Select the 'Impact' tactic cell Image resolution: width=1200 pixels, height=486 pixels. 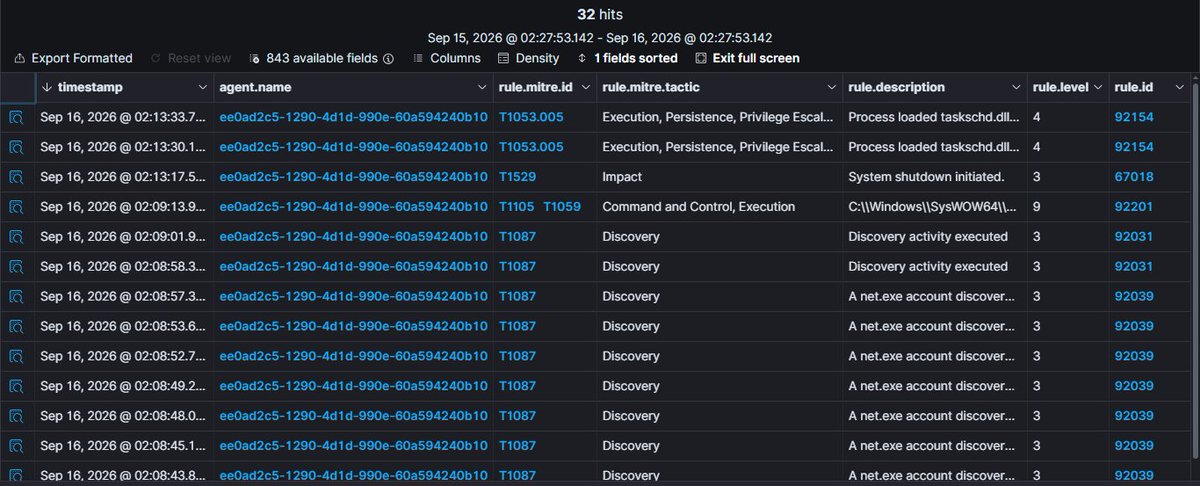click(x=720, y=177)
